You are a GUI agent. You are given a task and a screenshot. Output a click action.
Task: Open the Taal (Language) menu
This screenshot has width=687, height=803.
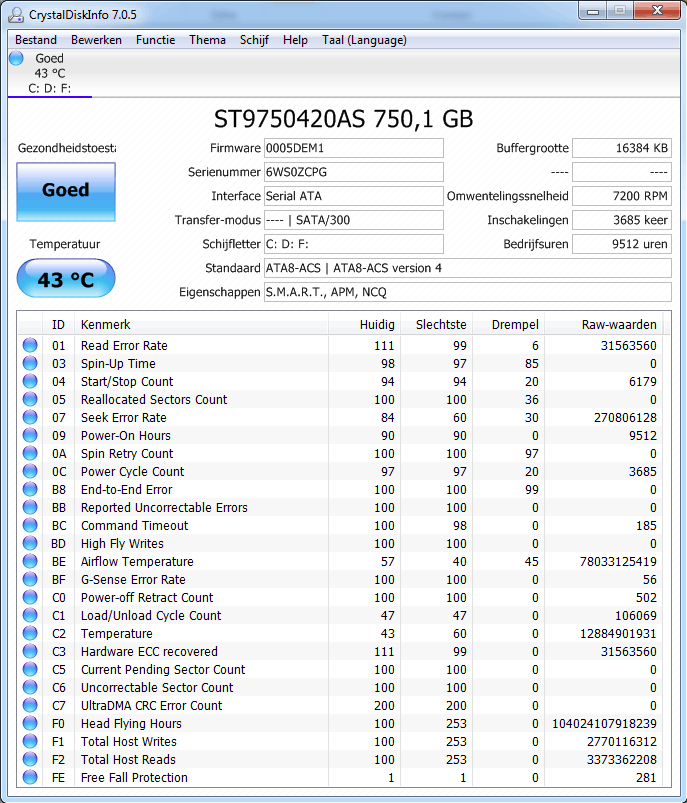(x=364, y=40)
